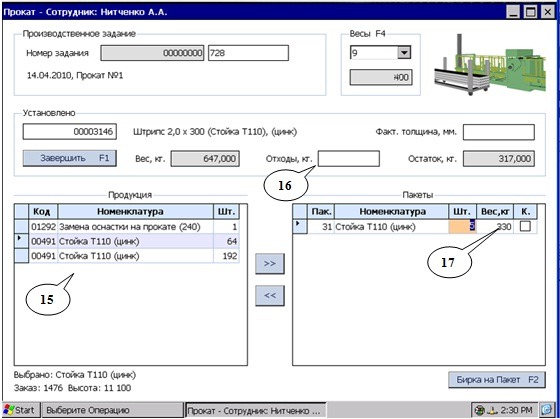Click the Отходы, кг input field
The width and height of the screenshot is (560, 419).
pyautogui.click(x=349, y=159)
